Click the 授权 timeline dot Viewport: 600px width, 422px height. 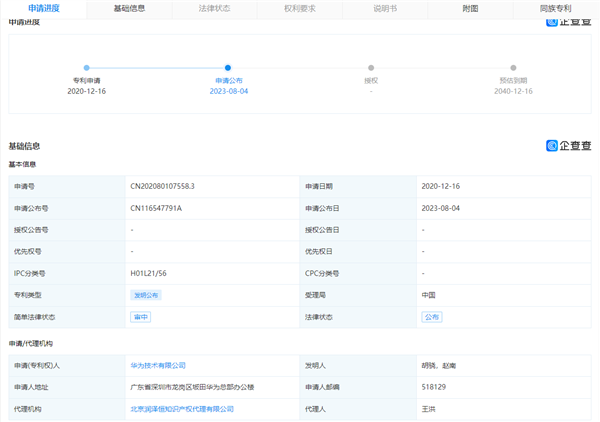[371, 68]
